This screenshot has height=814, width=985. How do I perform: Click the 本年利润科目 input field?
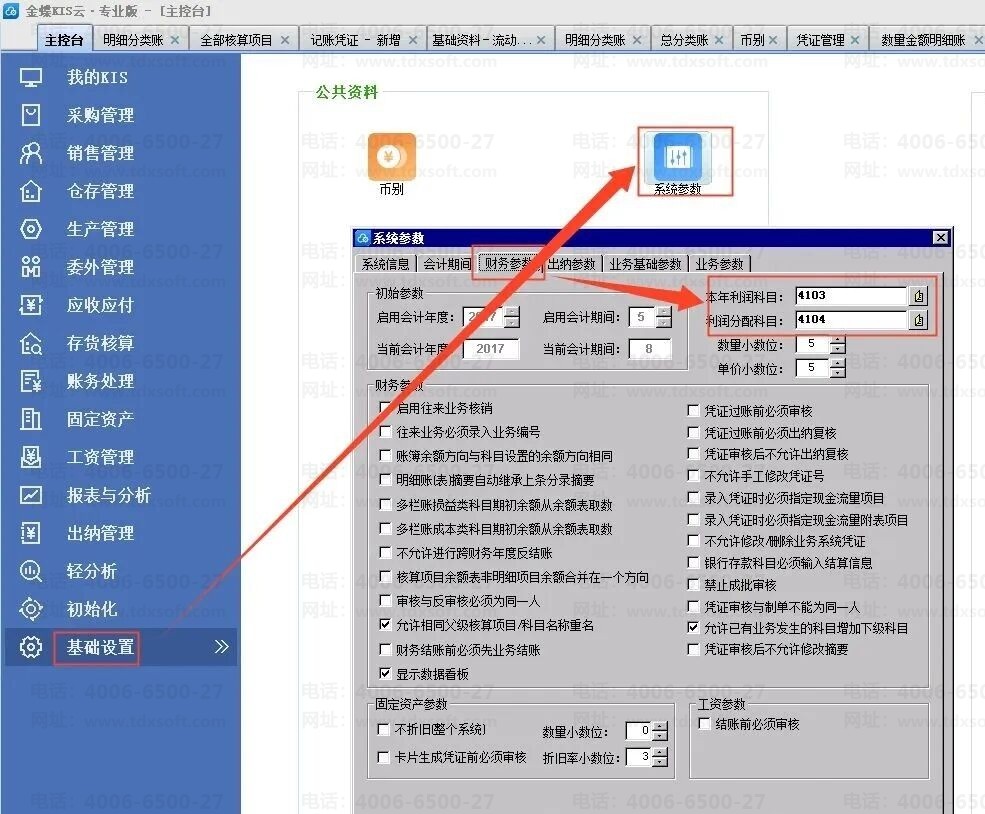pyautogui.click(x=851, y=296)
